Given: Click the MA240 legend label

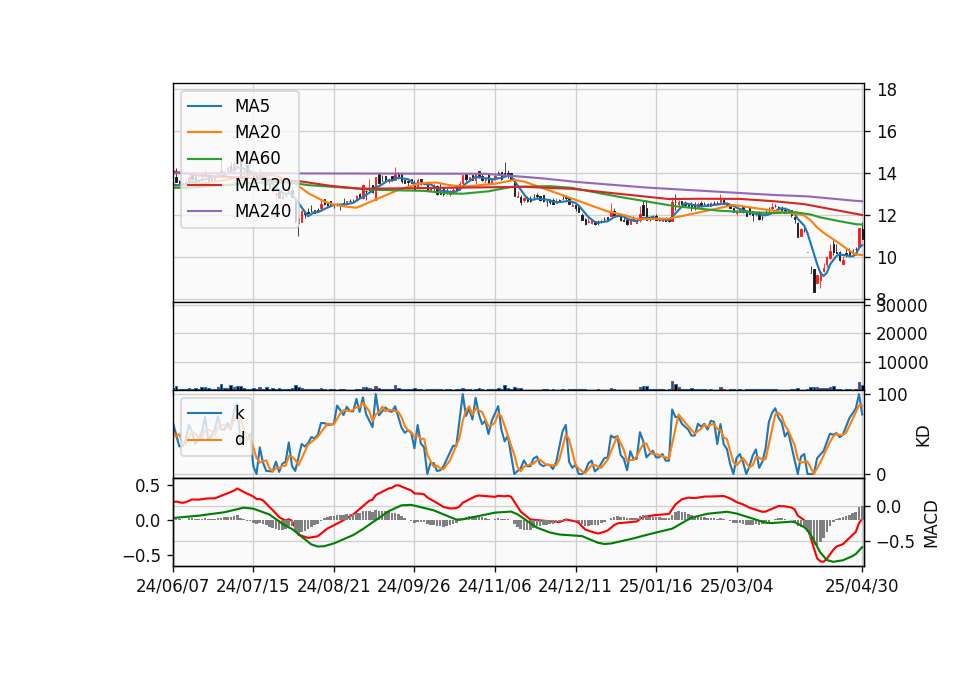Looking at the screenshot, I should 263,211.
